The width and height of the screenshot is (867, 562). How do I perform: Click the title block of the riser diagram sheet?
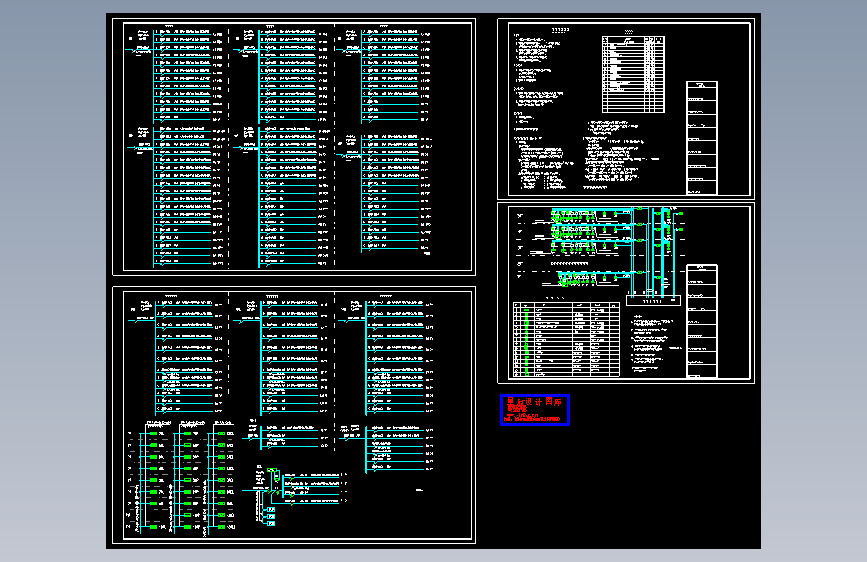[x=702, y=321]
